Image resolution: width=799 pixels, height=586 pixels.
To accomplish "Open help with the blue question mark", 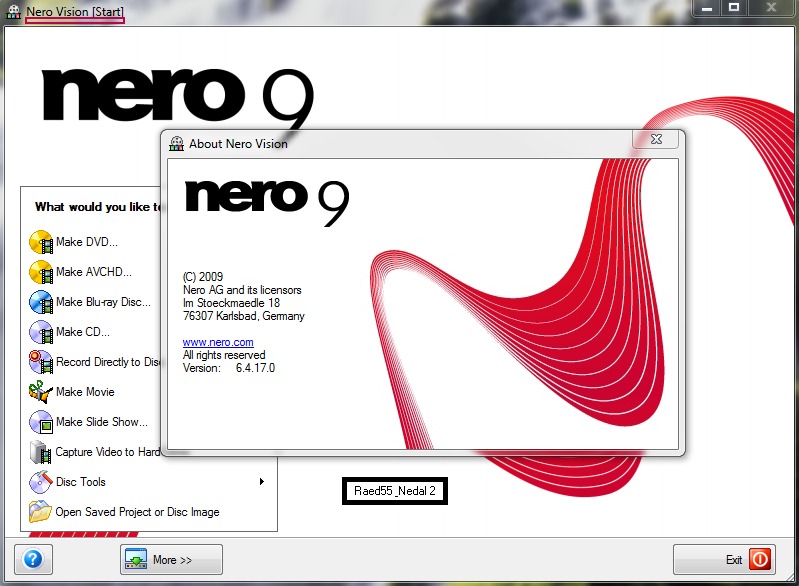I will pyautogui.click(x=33, y=560).
